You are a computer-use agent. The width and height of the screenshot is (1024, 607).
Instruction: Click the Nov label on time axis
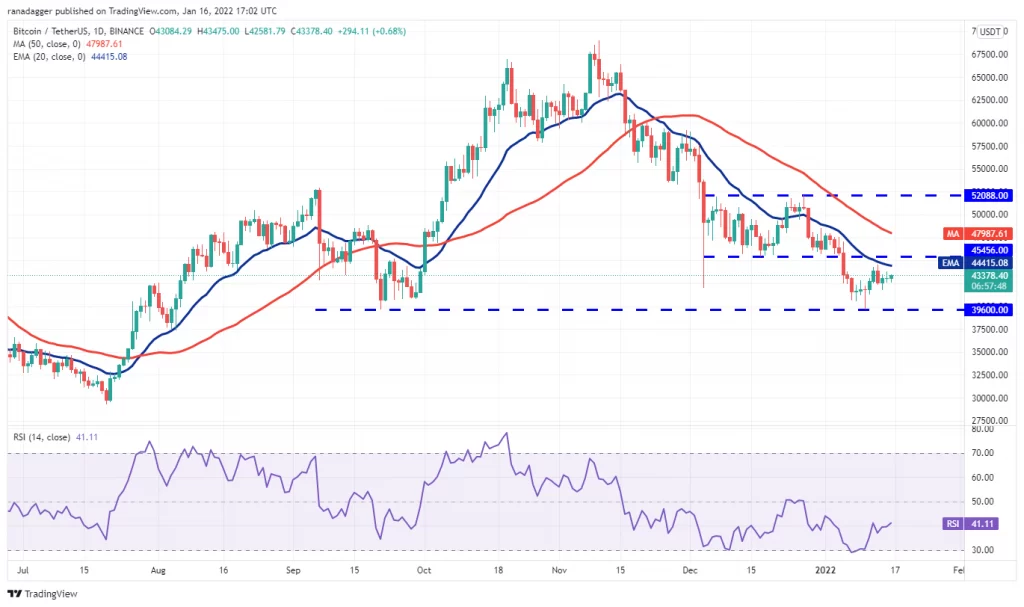coord(559,570)
